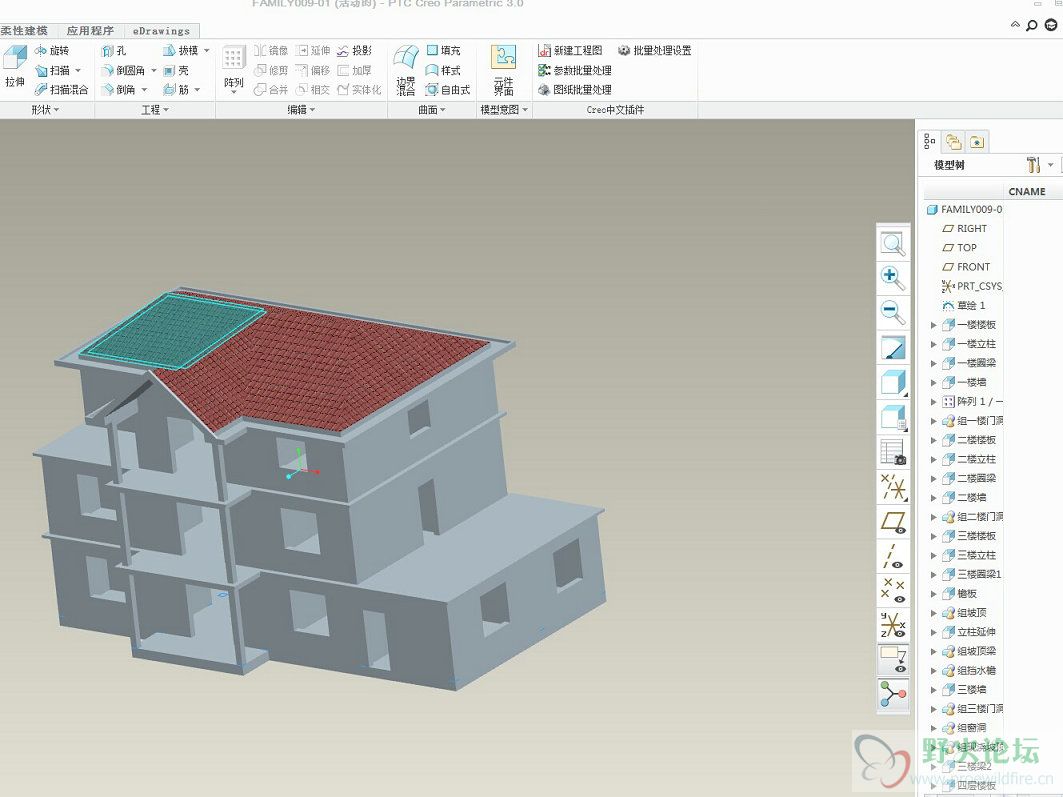This screenshot has width=1063, height=797.
Task: Click 新建工程图 button
Action: pyautogui.click(x=570, y=51)
